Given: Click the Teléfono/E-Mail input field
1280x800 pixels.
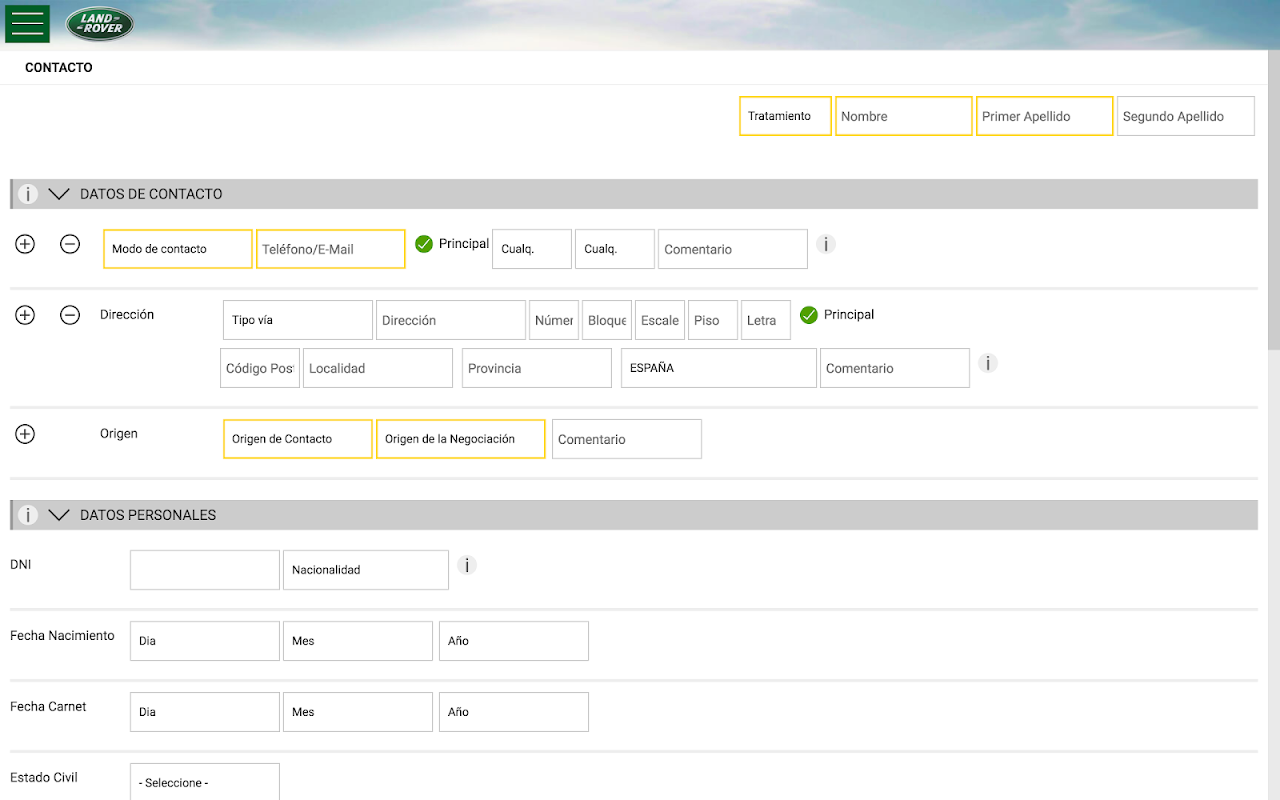Looking at the screenshot, I should (x=330, y=249).
